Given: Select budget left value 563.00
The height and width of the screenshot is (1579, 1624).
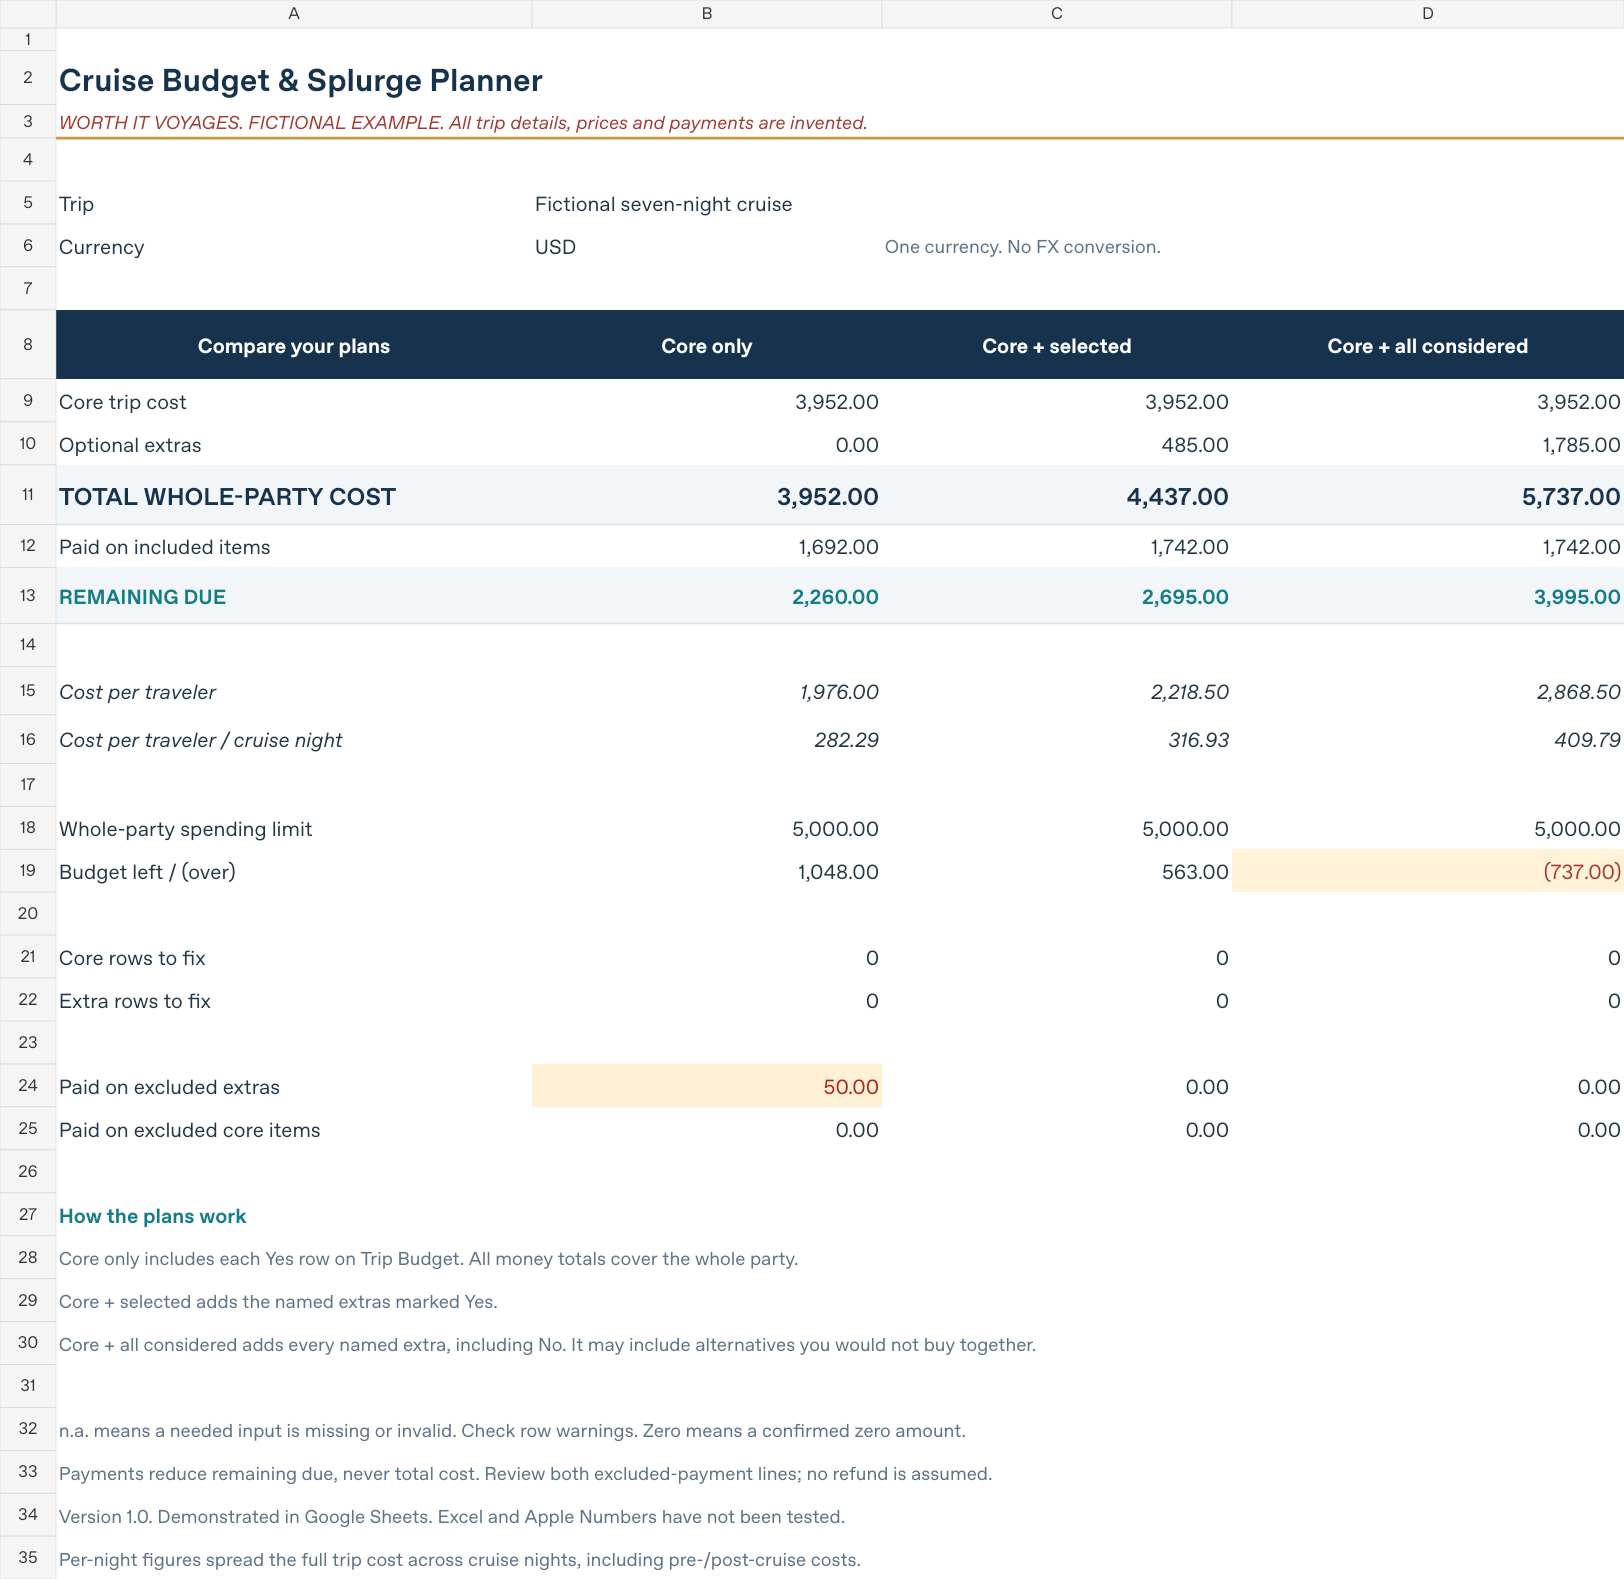Looking at the screenshot, I should coord(1057,871).
